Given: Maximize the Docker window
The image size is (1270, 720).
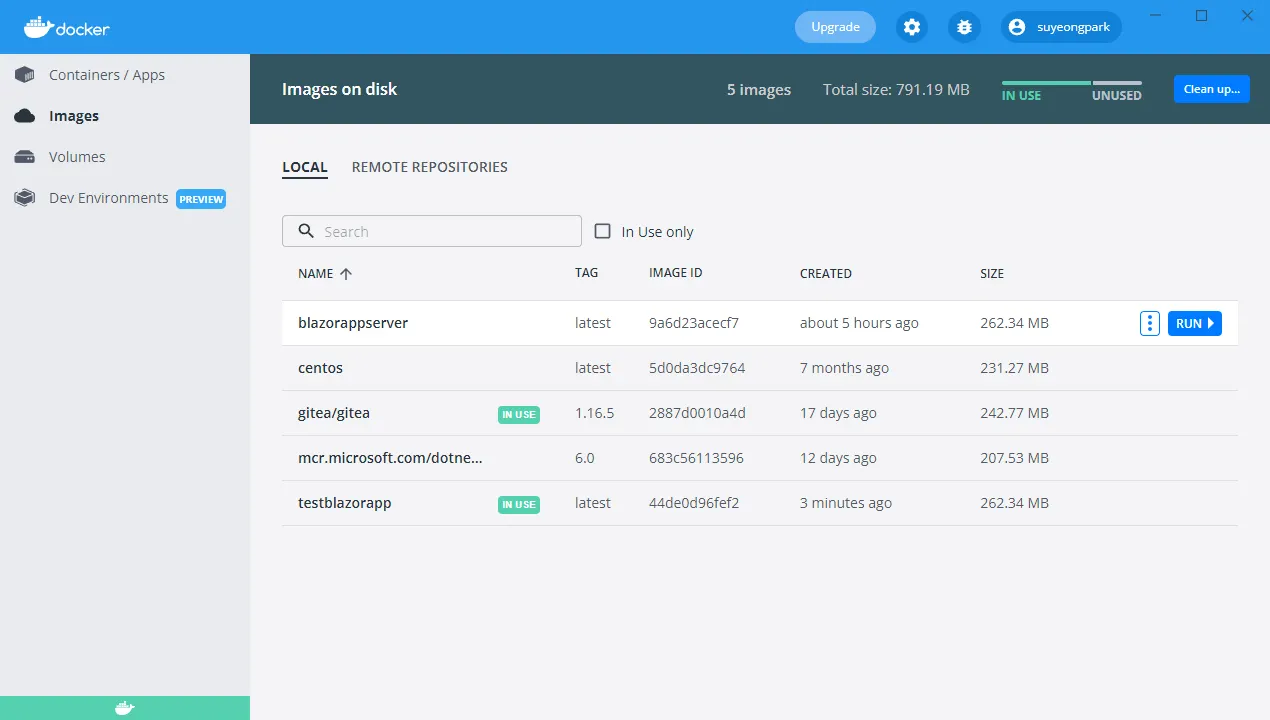Looking at the screenshot, I should coord(1202,15).
